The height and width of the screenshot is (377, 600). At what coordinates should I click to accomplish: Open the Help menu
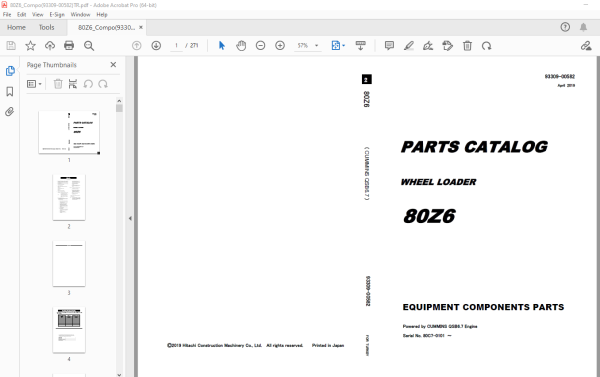coord(102,15)
